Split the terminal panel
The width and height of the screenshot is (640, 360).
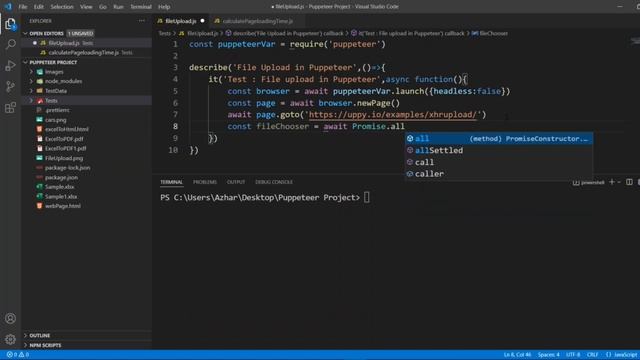629,182
